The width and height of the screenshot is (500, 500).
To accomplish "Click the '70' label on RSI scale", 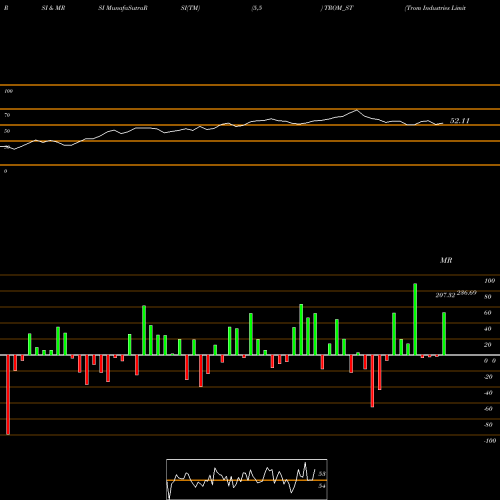I will (x=7, y=115).
